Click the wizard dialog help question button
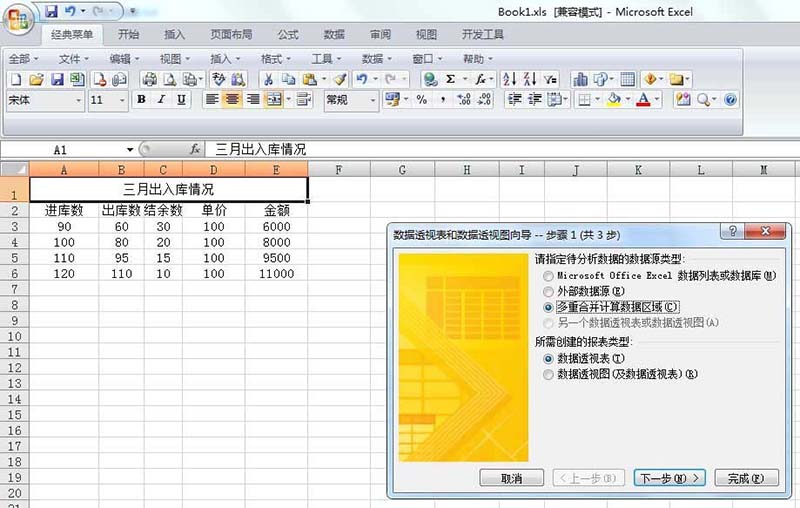The height and width of the screenshot is (508, 800). tap(732, 231)
